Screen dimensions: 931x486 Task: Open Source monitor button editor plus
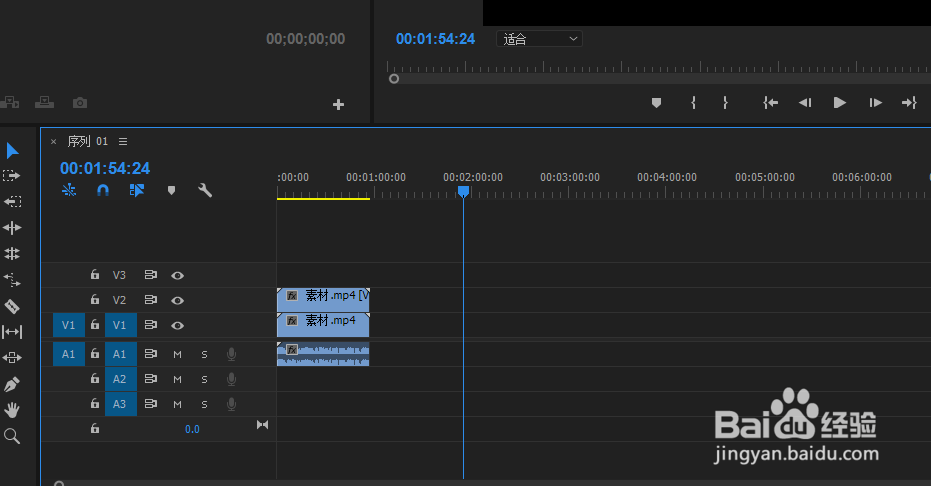338,105
